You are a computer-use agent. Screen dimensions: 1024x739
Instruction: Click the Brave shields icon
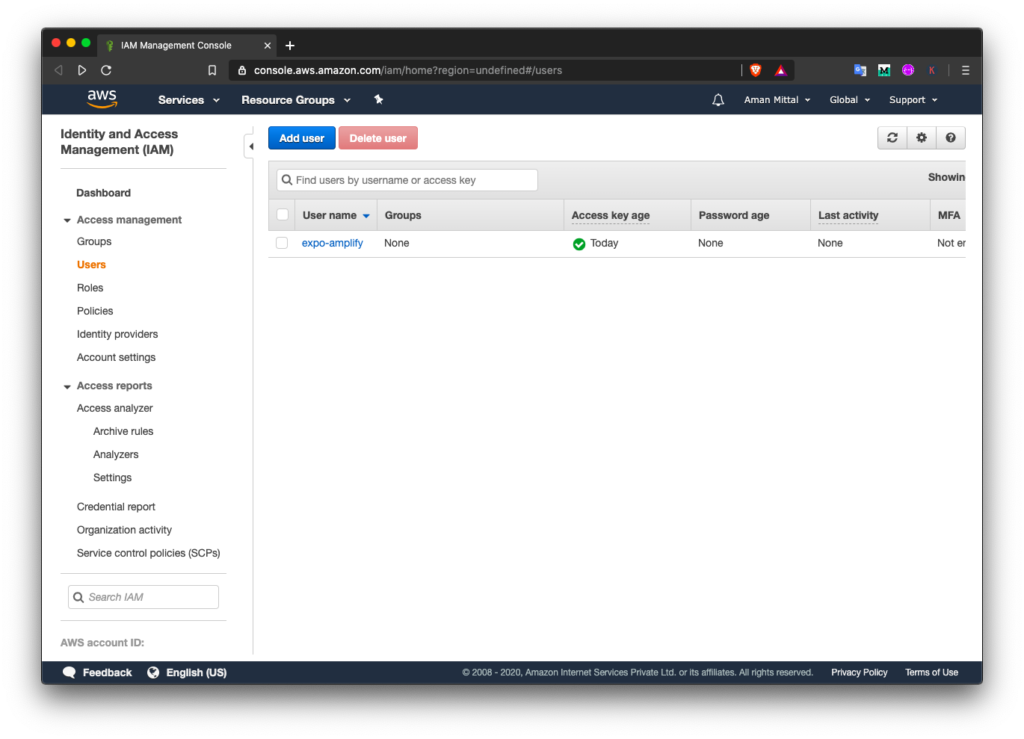click(756, 70)
